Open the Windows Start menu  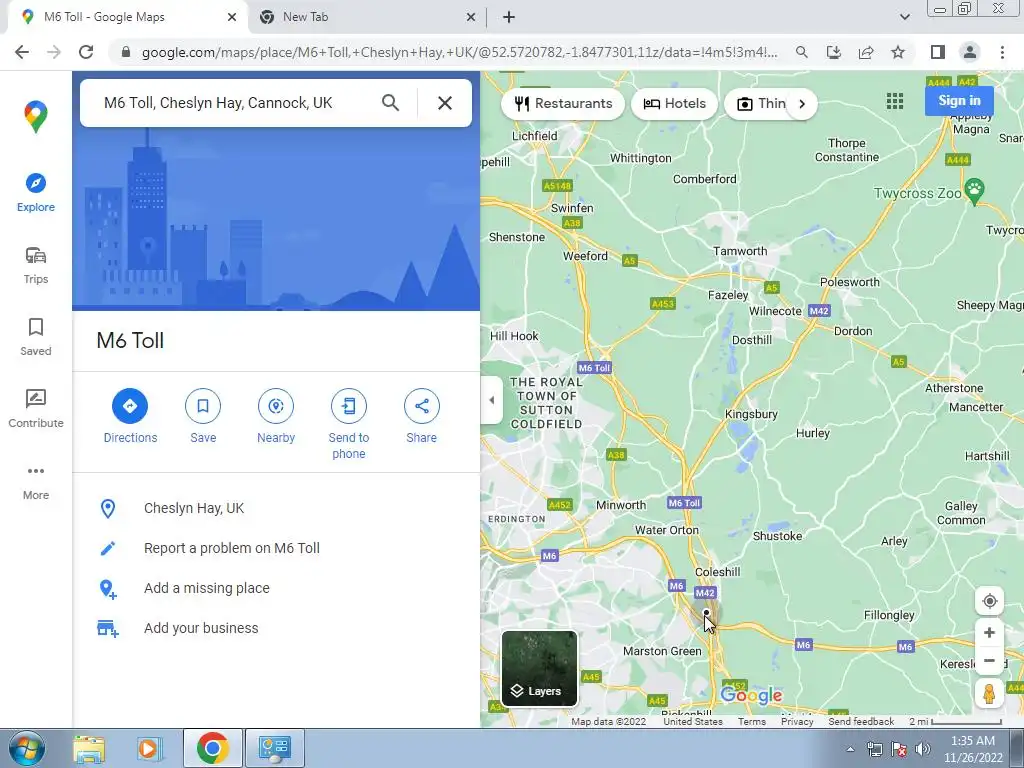click(26, 748)
